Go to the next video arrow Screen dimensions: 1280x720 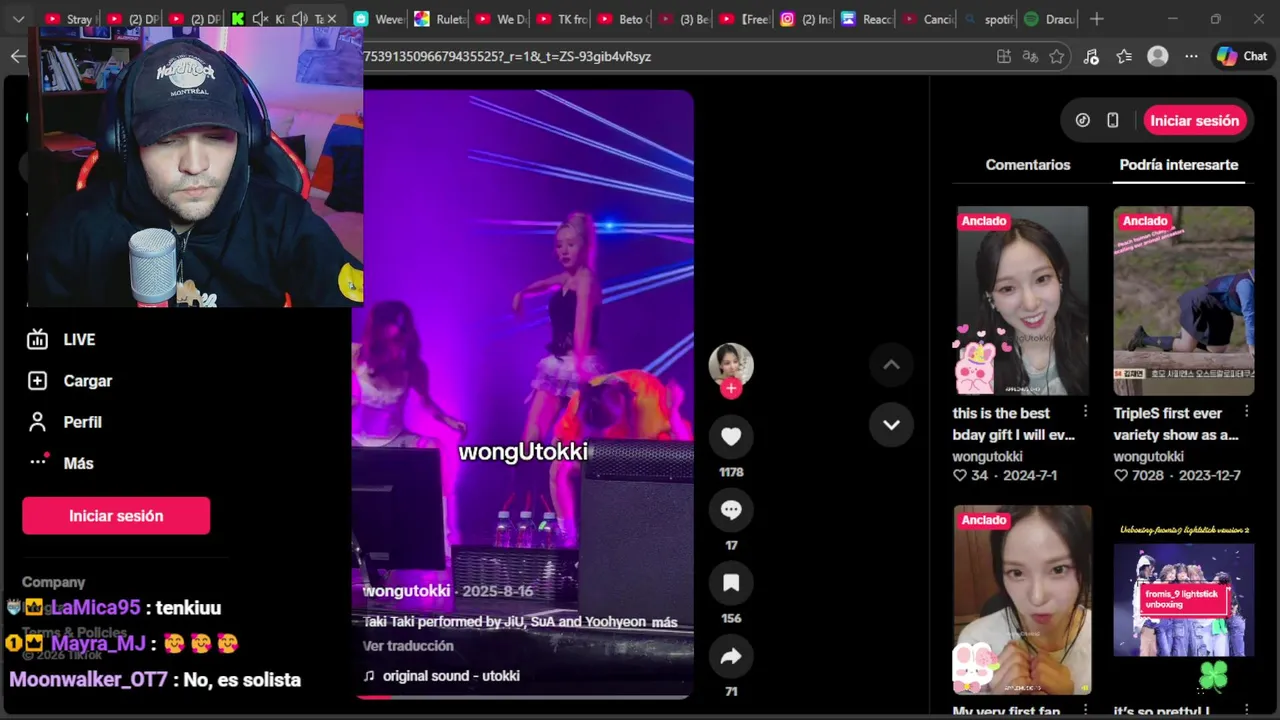[891, 424]
